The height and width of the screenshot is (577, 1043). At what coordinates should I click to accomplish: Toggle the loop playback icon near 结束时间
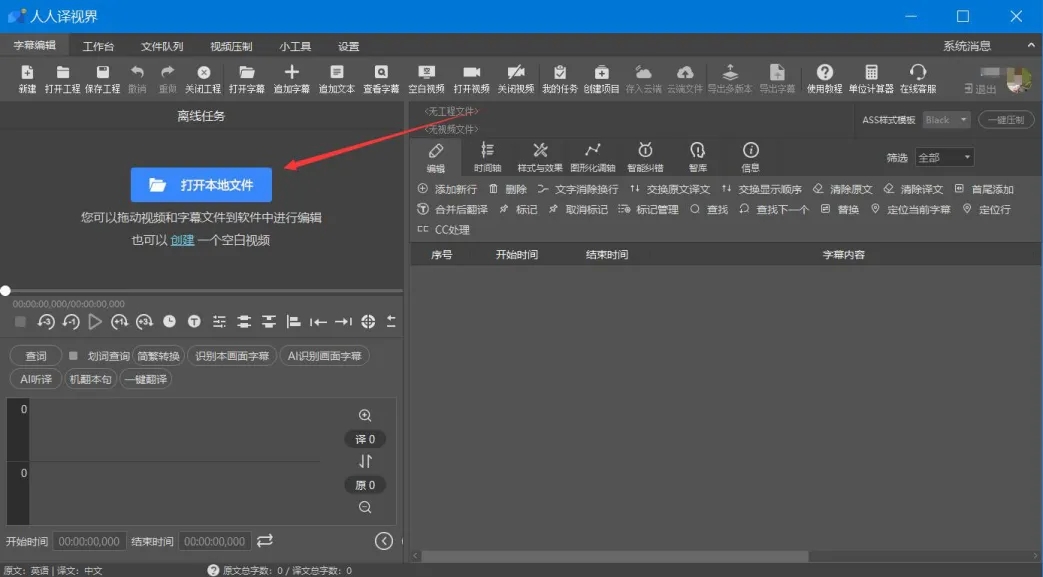tap(264, 541)
